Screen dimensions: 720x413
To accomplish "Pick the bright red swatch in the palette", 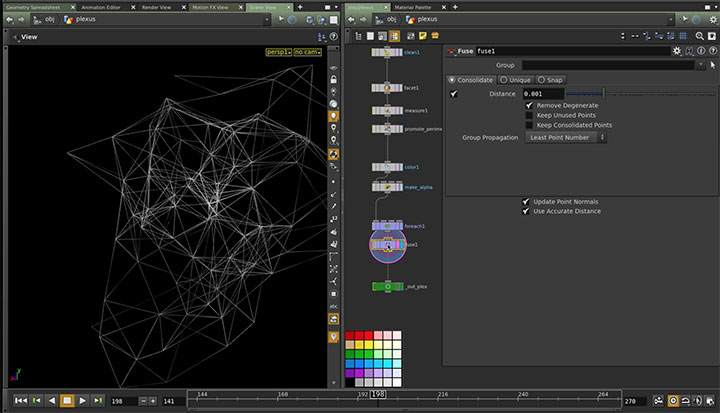I will point(368,335).
